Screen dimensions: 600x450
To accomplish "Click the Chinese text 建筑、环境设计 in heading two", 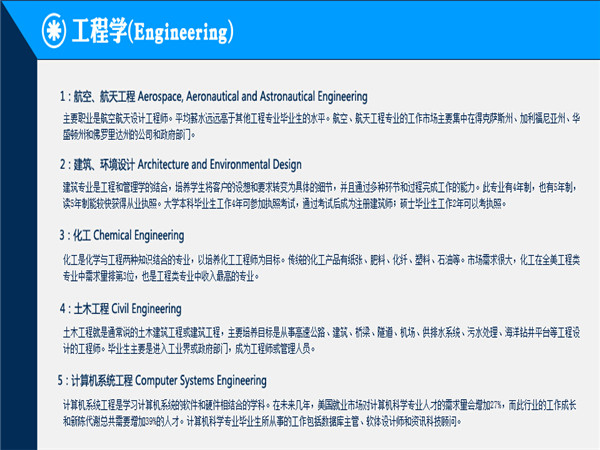I will tap(100, 164).
